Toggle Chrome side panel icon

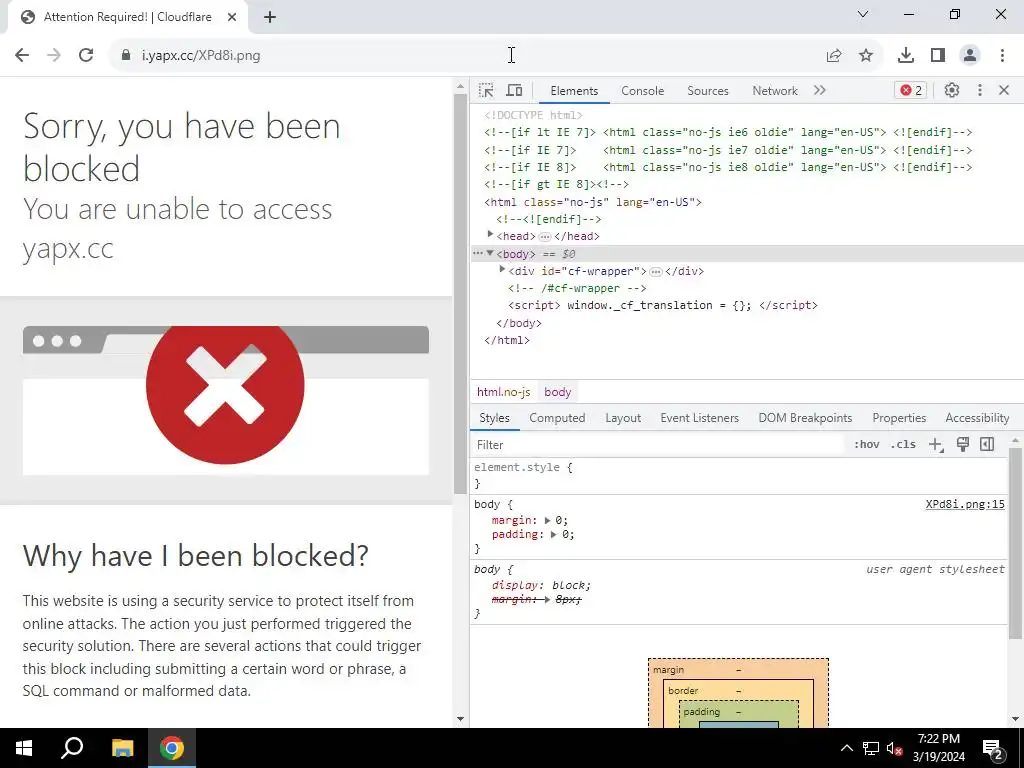coord(938,56)
